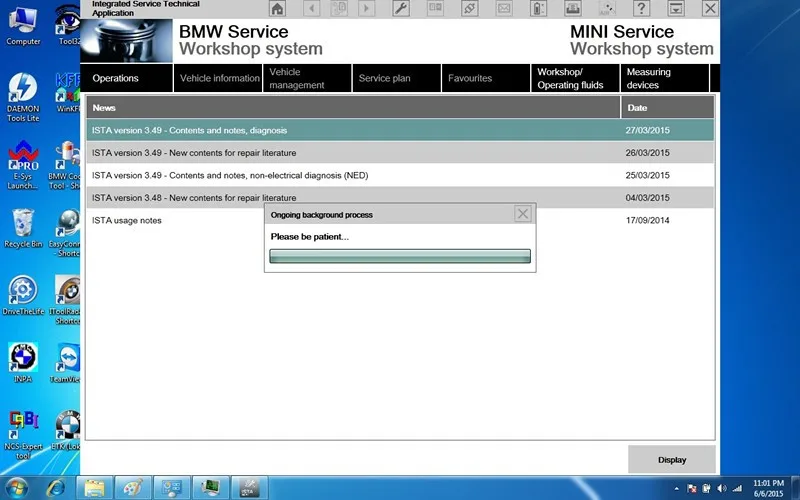Image resolution: width=800 pixels, height=500 pixels.
Task: Open the Favourites tab
Action: click(x=486, y=78)
